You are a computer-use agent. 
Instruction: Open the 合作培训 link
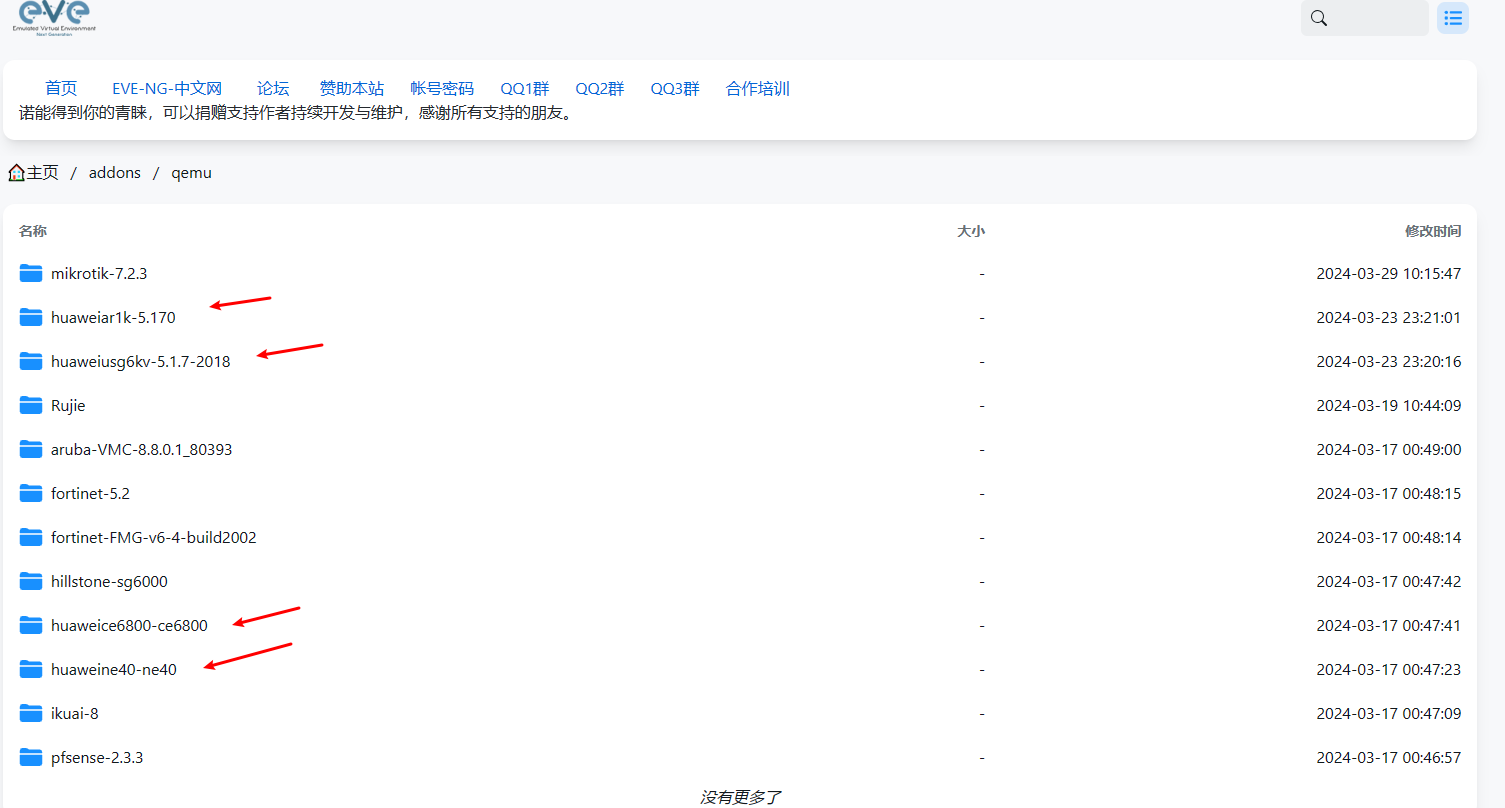pyautogui.click(x=758, y=89)
